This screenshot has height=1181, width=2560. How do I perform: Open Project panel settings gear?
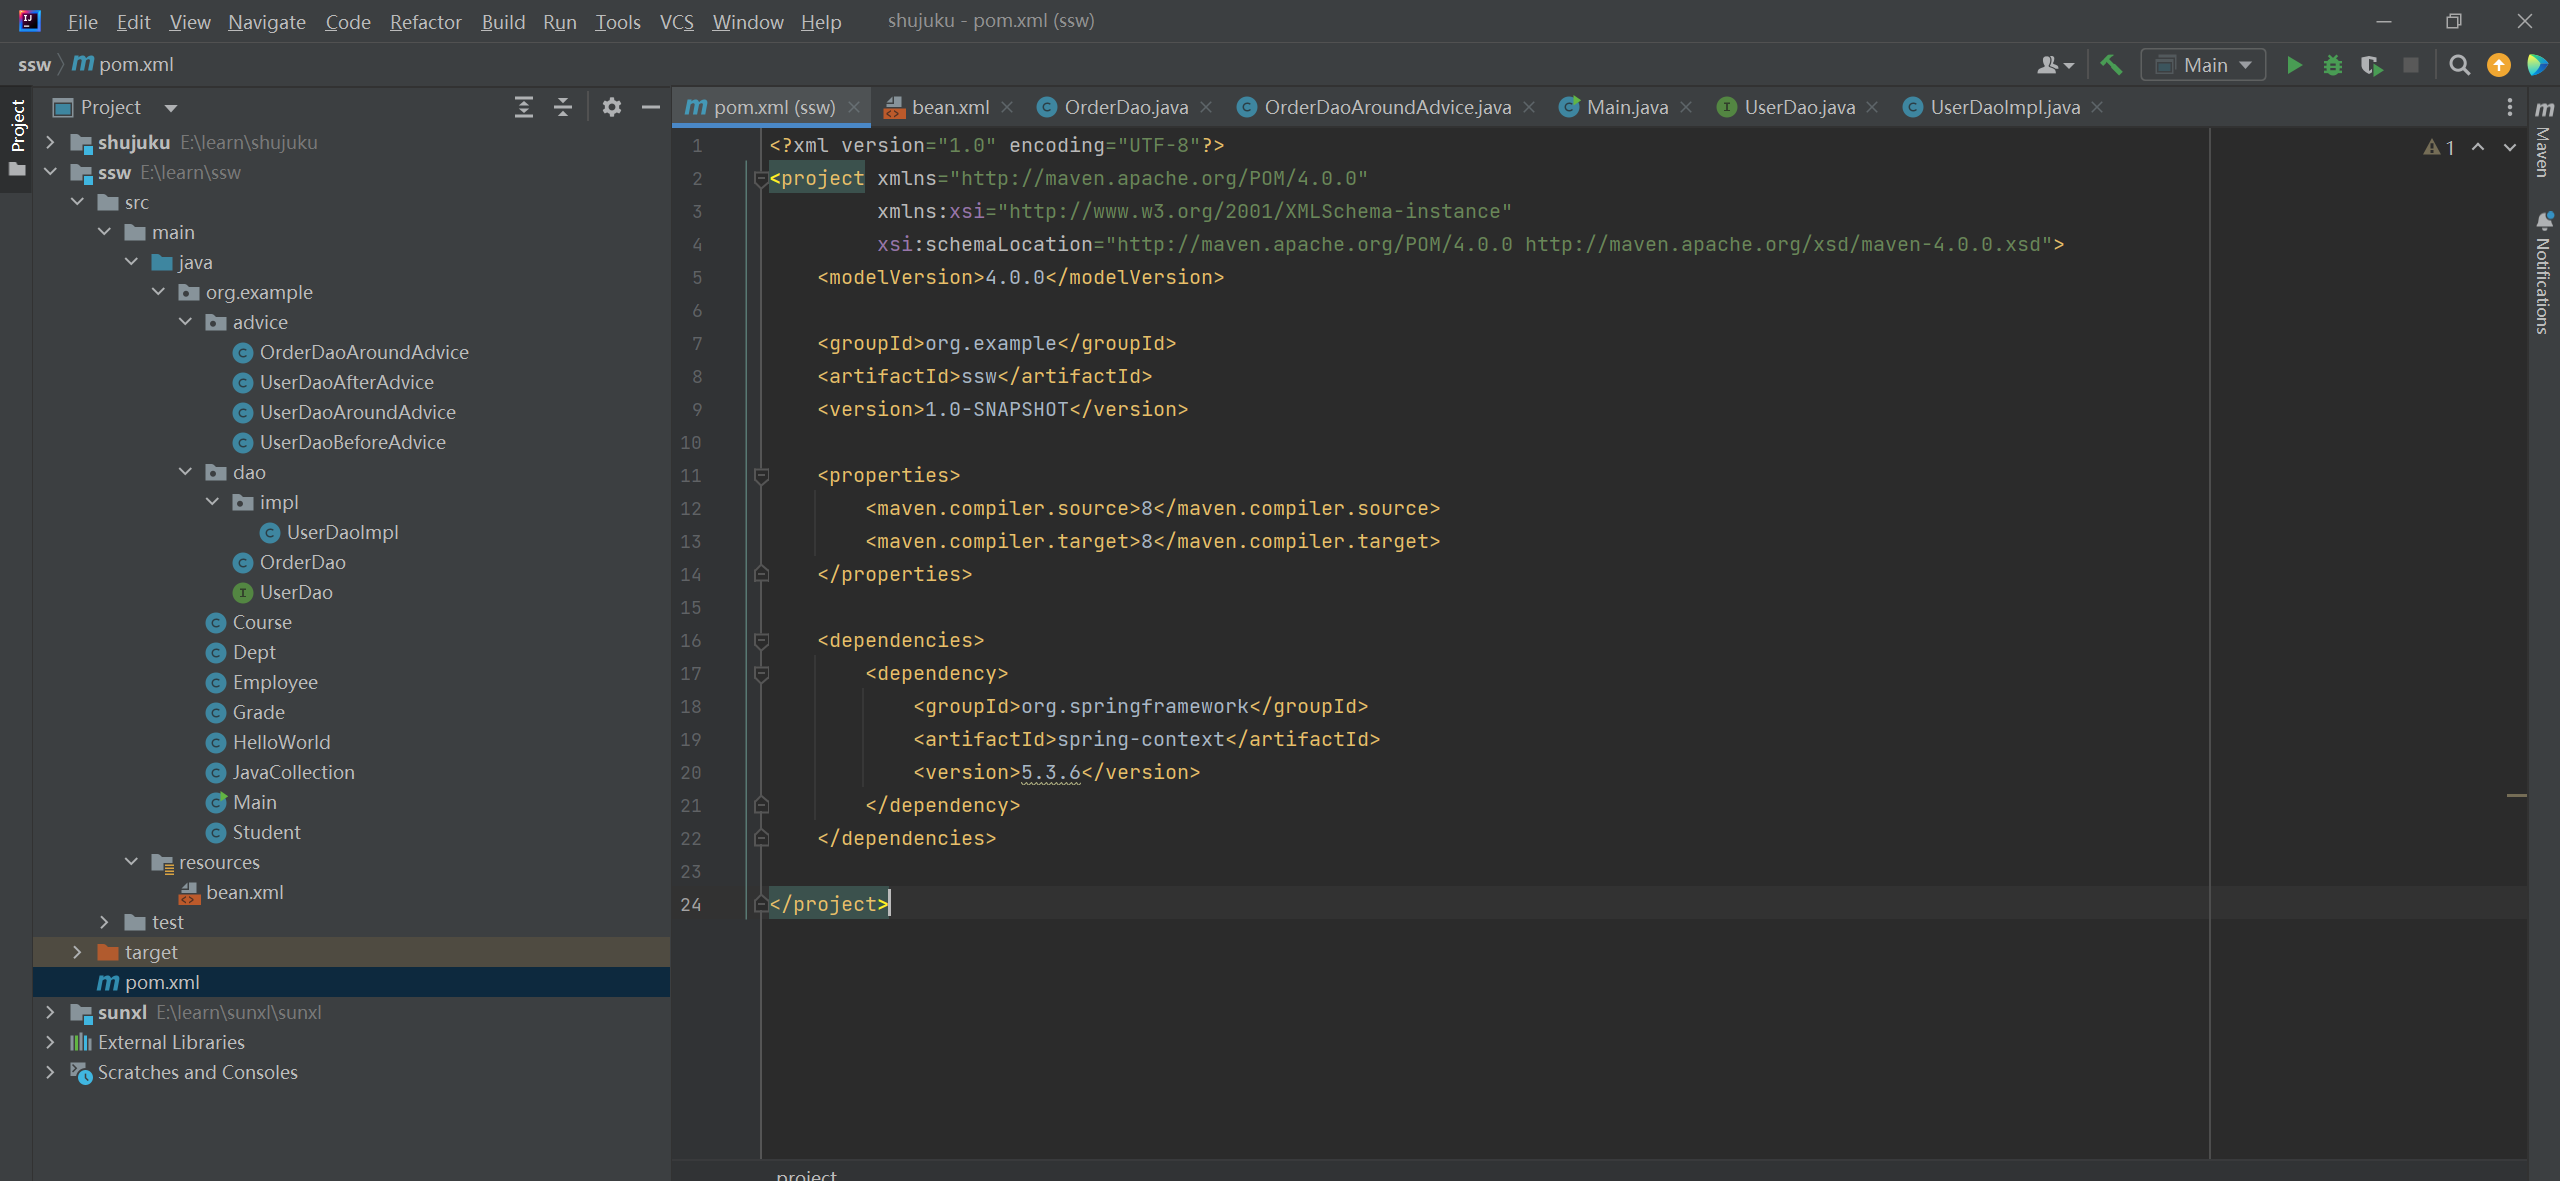point(611,107)
